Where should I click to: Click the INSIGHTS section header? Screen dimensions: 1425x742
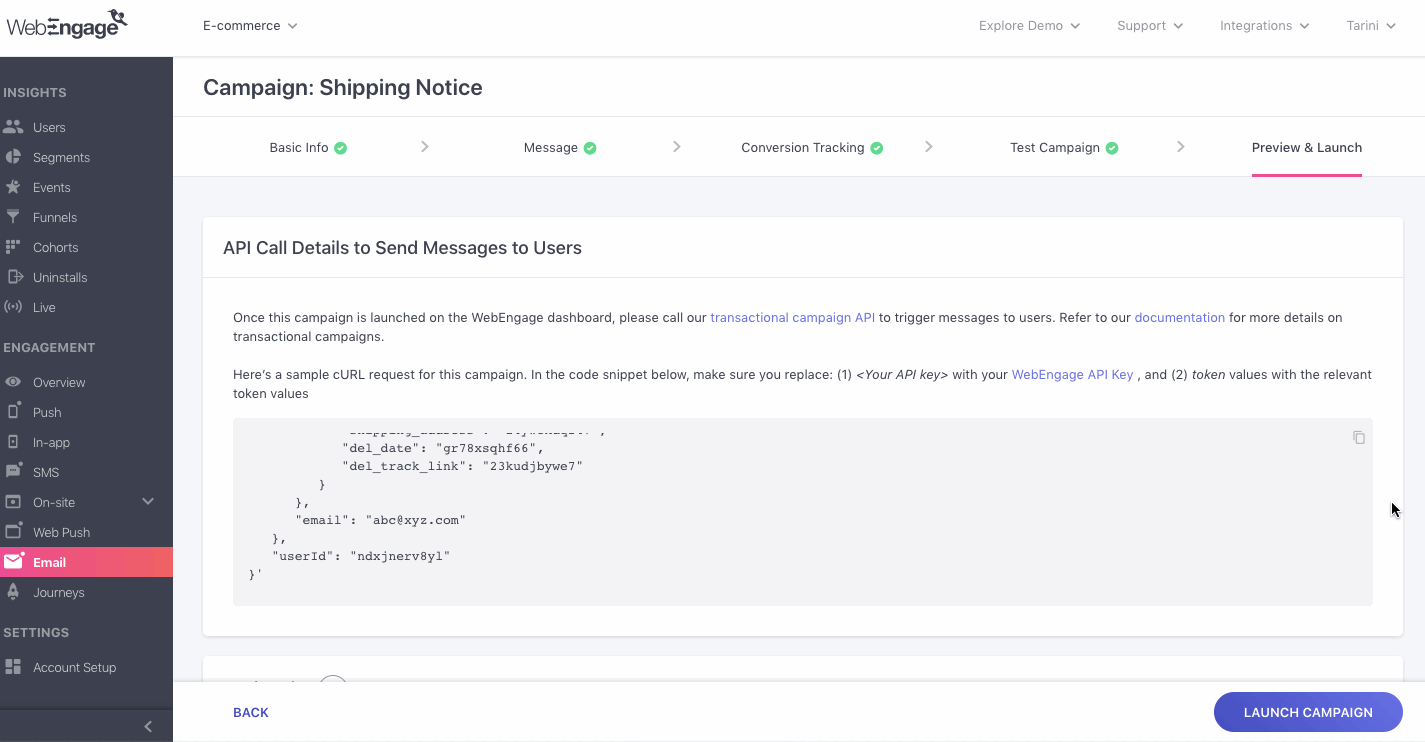click(x=35, y=93)
